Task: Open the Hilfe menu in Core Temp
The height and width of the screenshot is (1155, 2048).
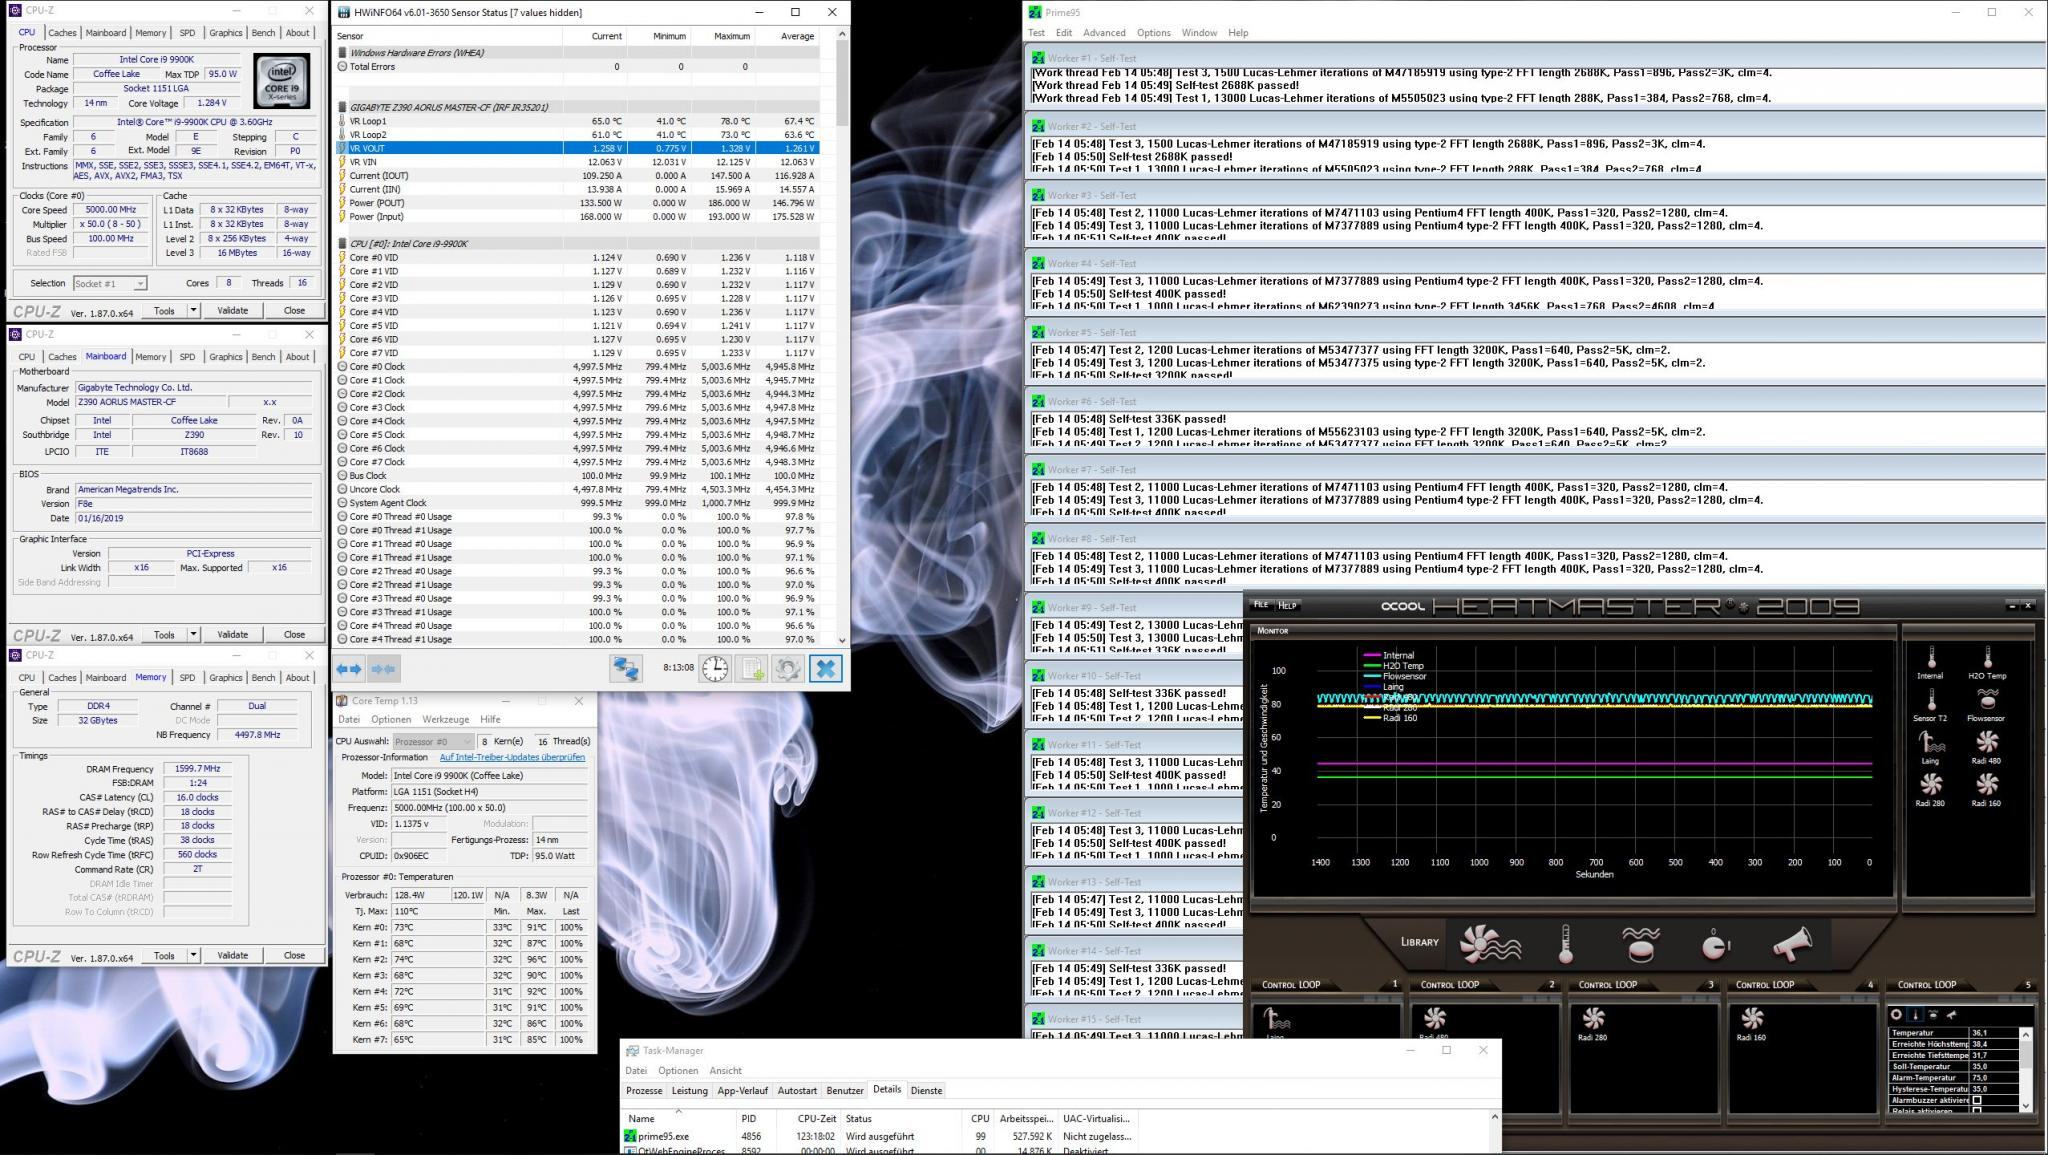Action: click(x=490, y=719)
